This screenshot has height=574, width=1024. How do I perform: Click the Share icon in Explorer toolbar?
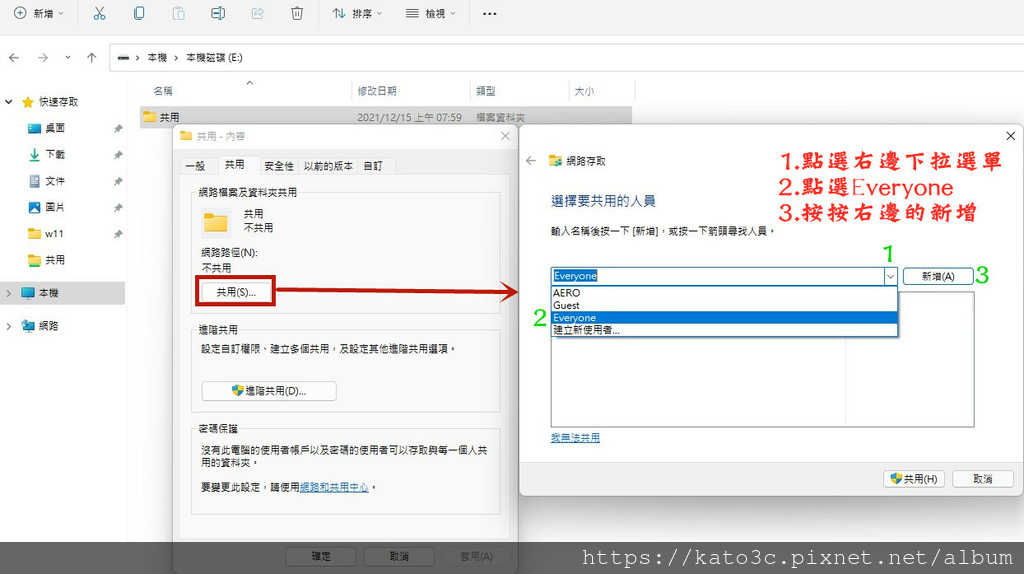pos(258,13)
